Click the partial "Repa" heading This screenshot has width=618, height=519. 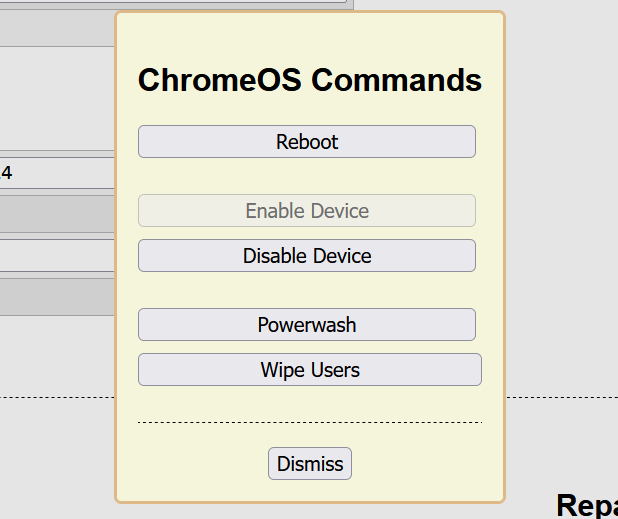tap(587, 505)
